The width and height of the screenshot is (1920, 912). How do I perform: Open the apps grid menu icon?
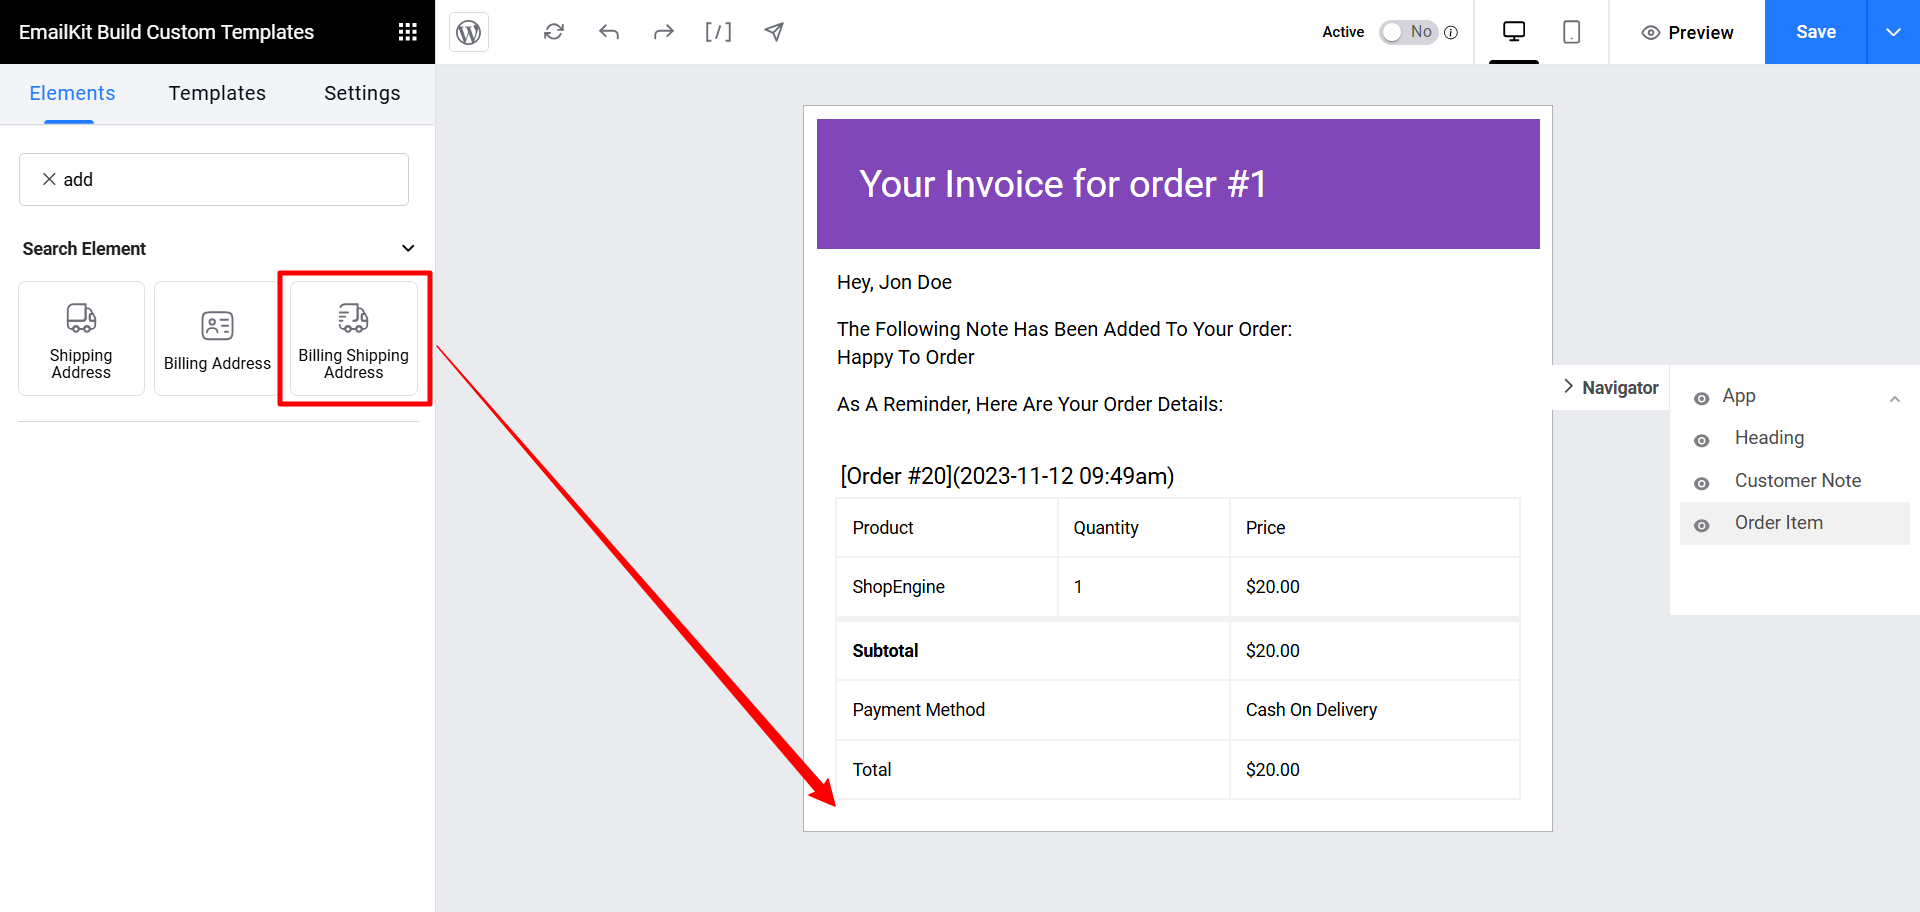point(407,32)
